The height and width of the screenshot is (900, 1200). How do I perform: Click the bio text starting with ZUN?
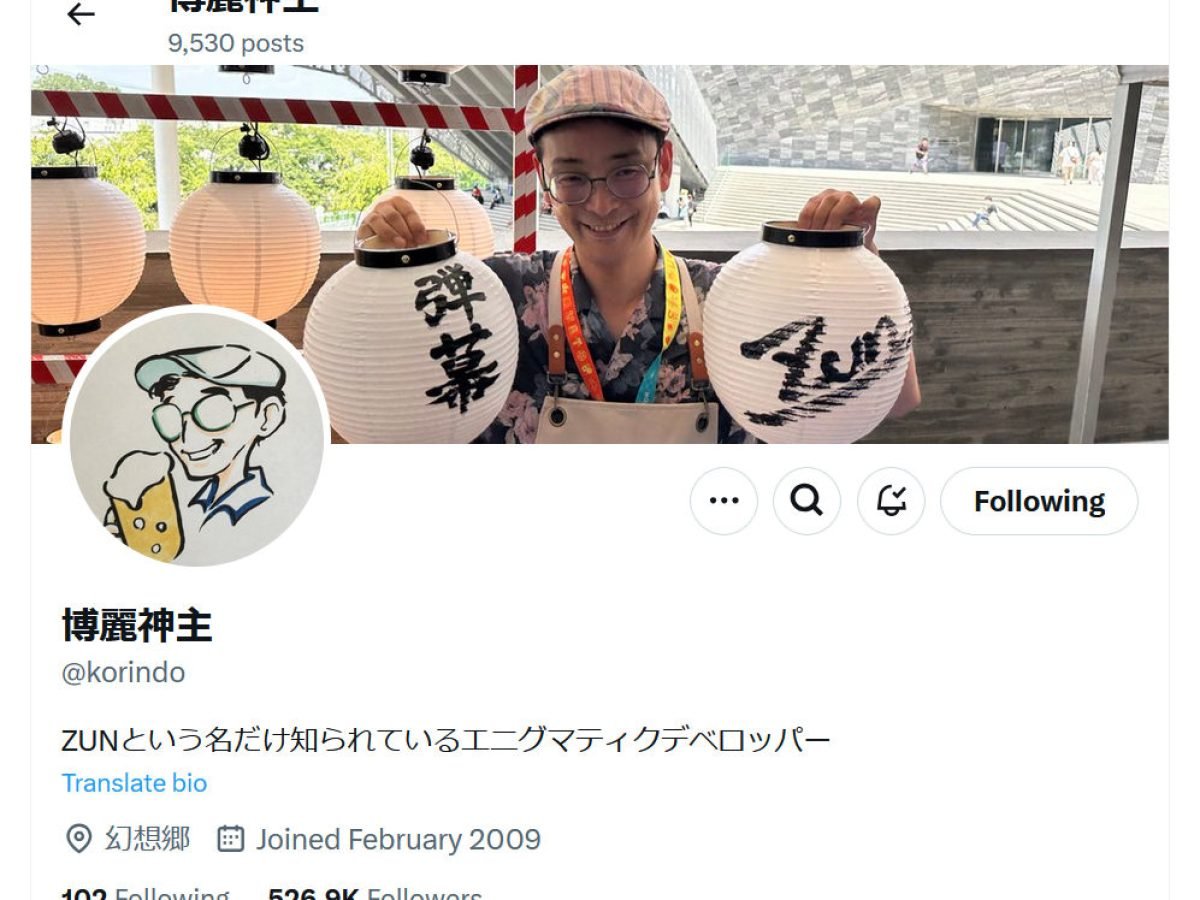click(x=446, y=741)
